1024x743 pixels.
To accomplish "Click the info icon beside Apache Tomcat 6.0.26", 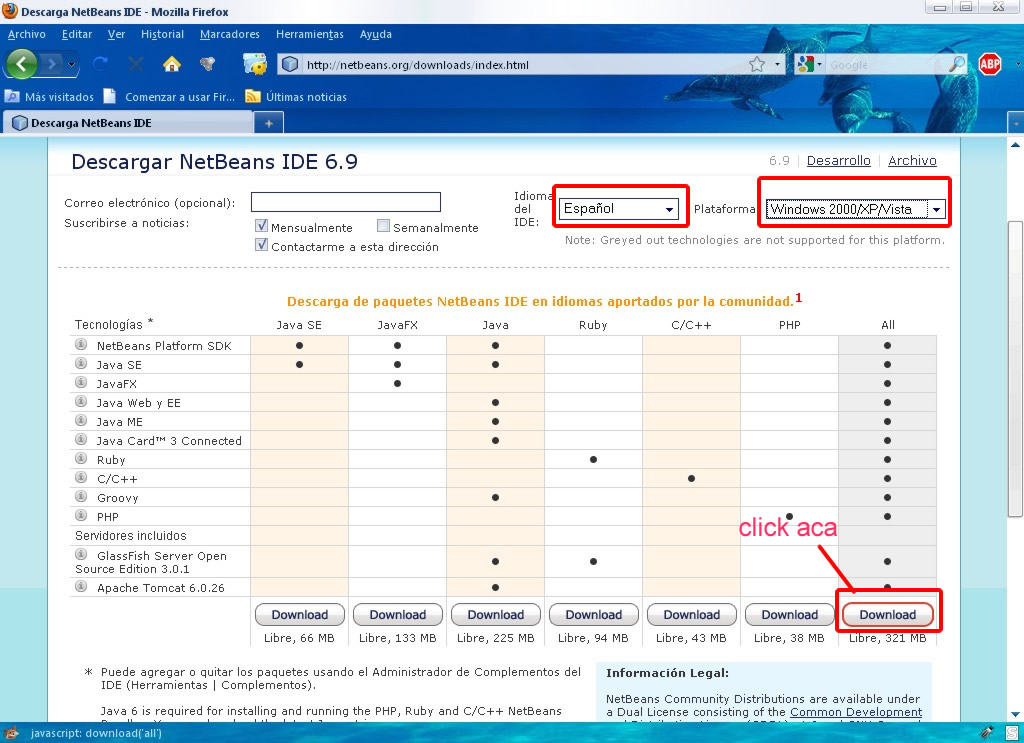I will pos(80,587).
